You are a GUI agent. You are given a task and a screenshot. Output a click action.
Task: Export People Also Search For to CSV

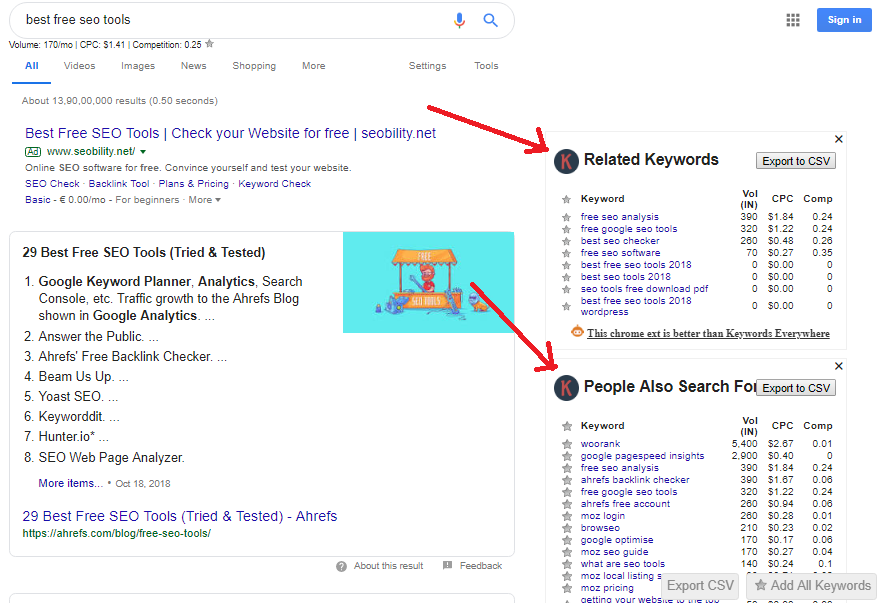[x=796, y=388]
